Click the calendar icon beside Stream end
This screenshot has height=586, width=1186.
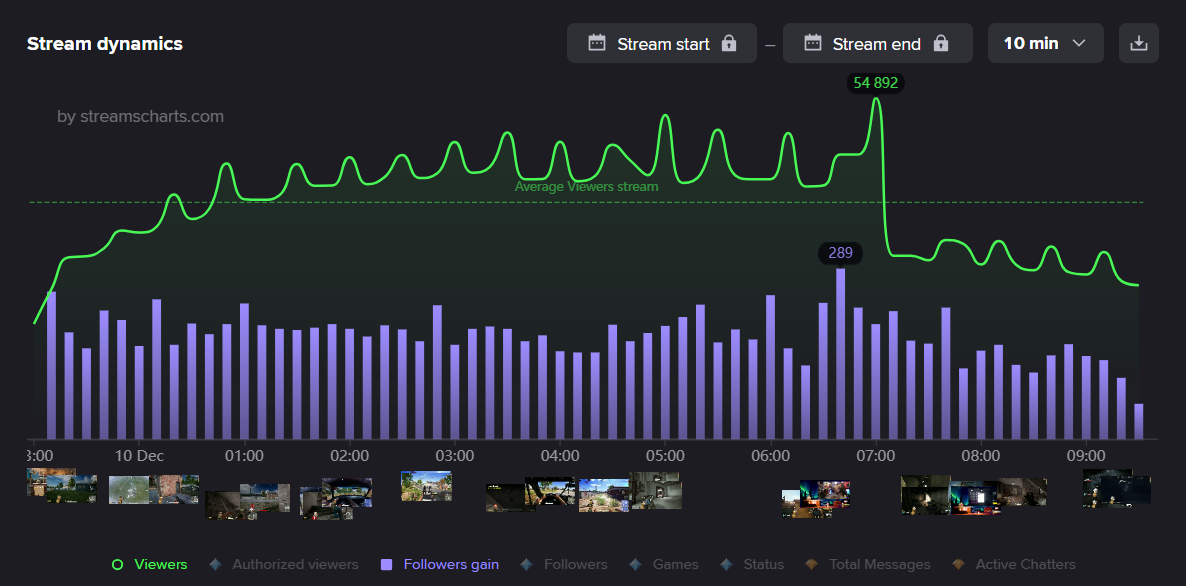tap(813, 43)
